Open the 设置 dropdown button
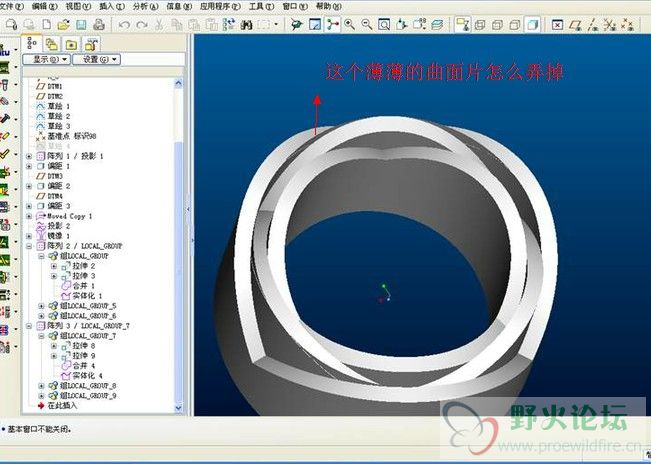The image size is (651, 464). coord(97,60)
